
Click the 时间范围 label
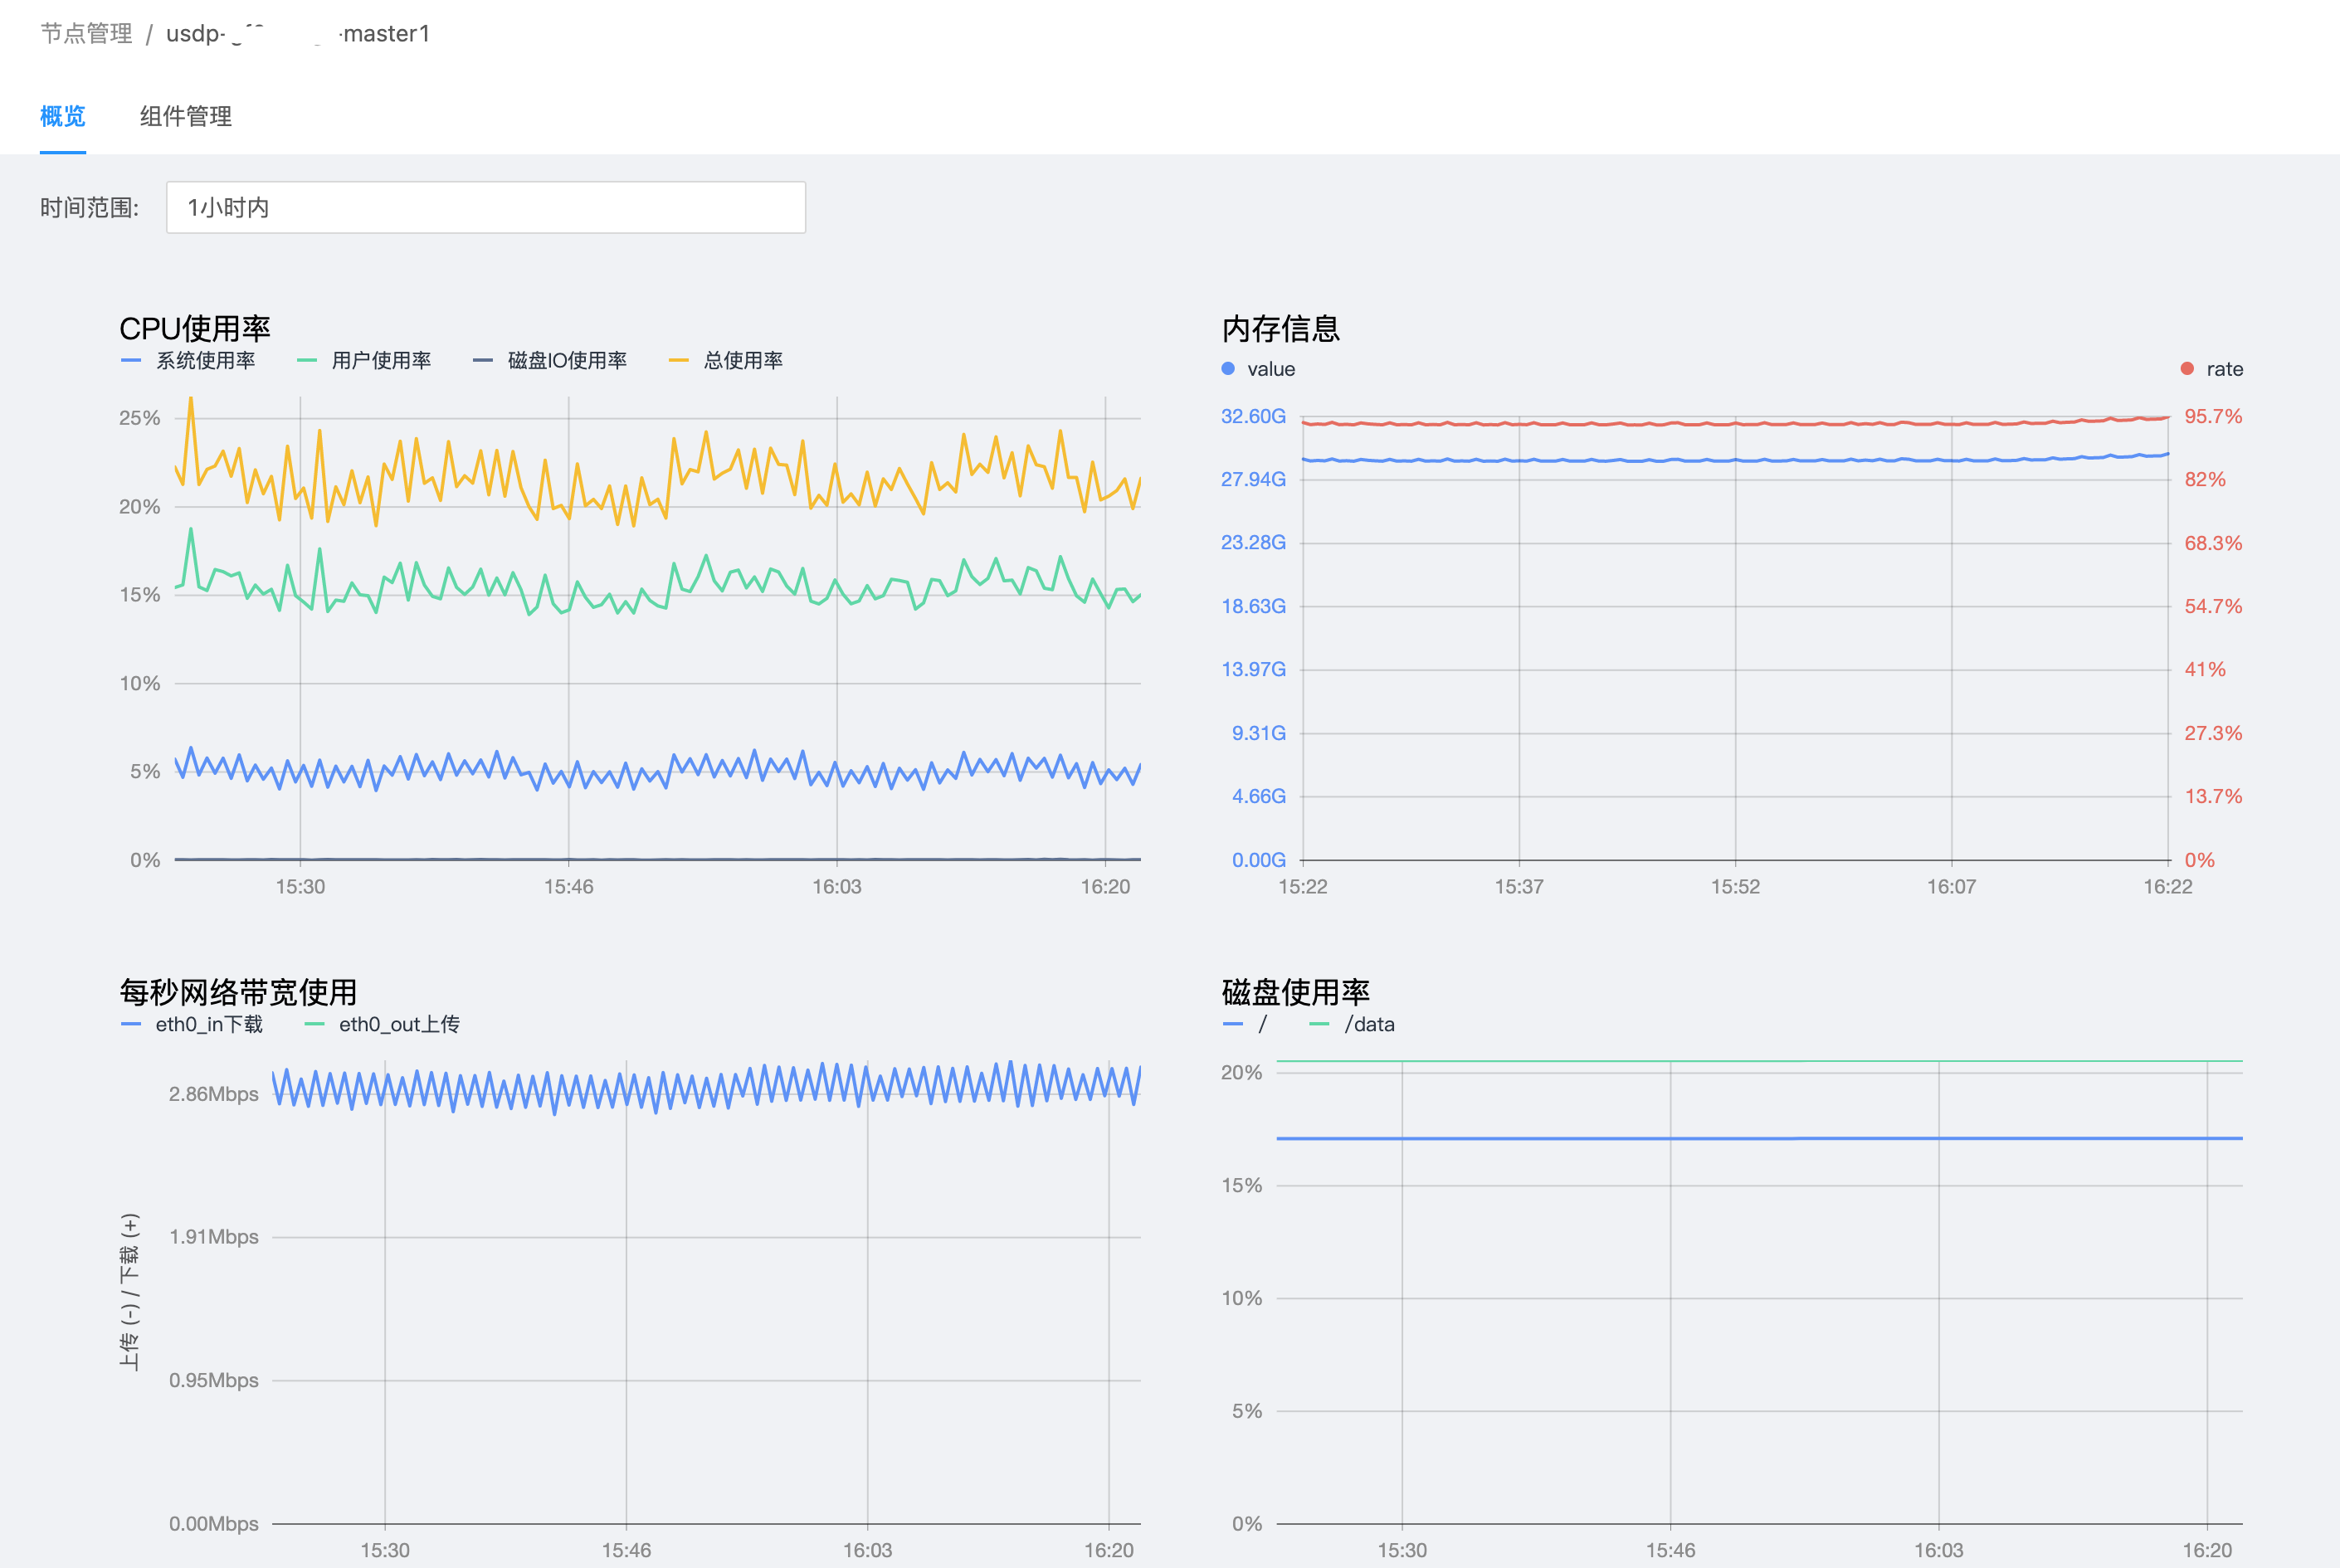[89, 208]
